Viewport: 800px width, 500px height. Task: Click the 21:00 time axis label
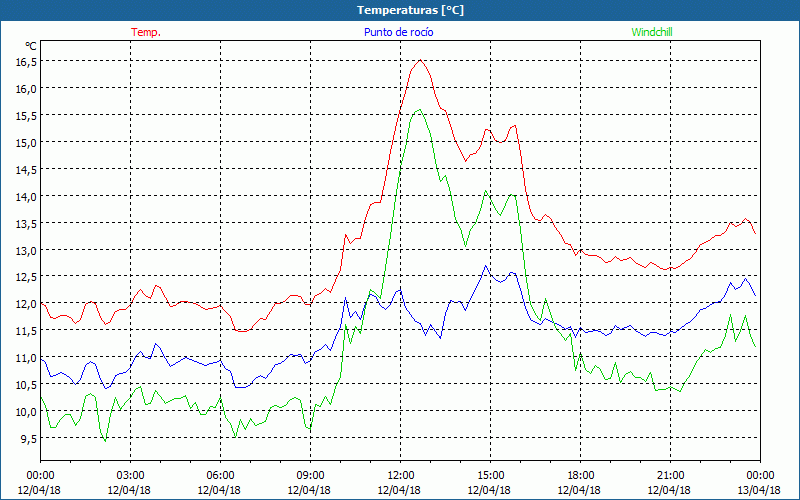tap(670, 475)
